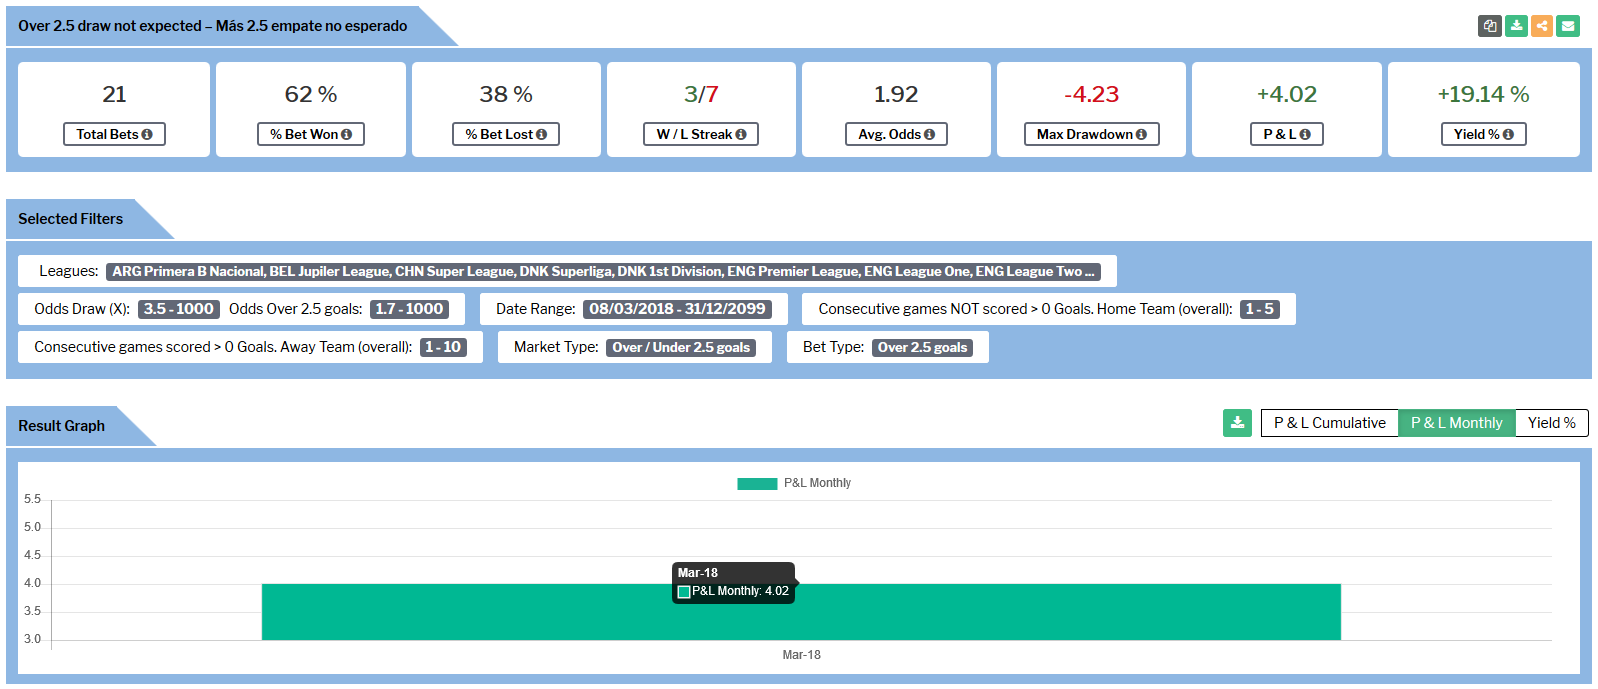The height and width of the screenshot is (689, 1598).
Task: Click the W / L Streak label button
Action: 701,134
